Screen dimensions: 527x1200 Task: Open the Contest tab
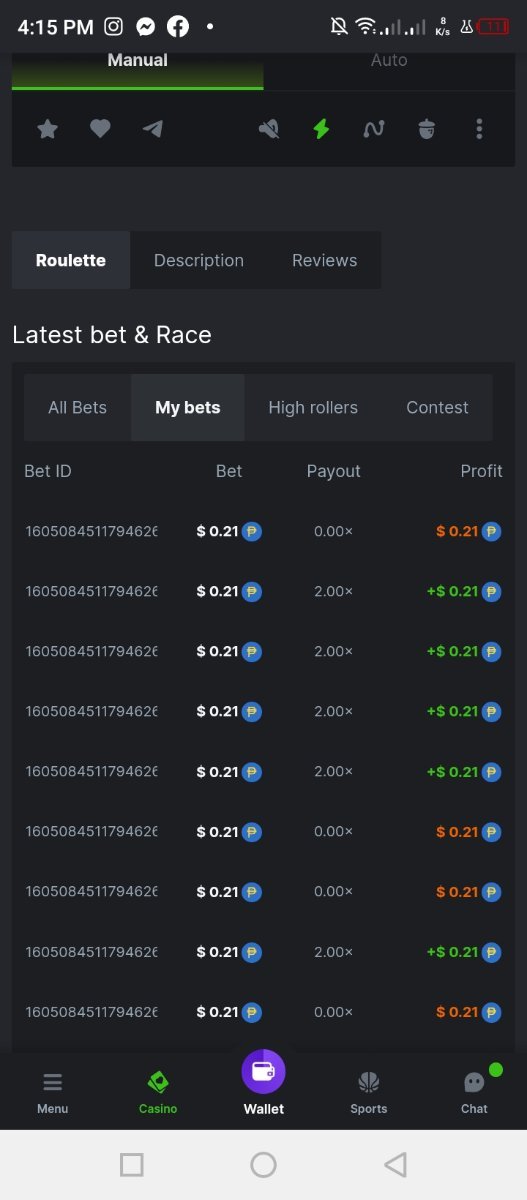pos(437,407)
